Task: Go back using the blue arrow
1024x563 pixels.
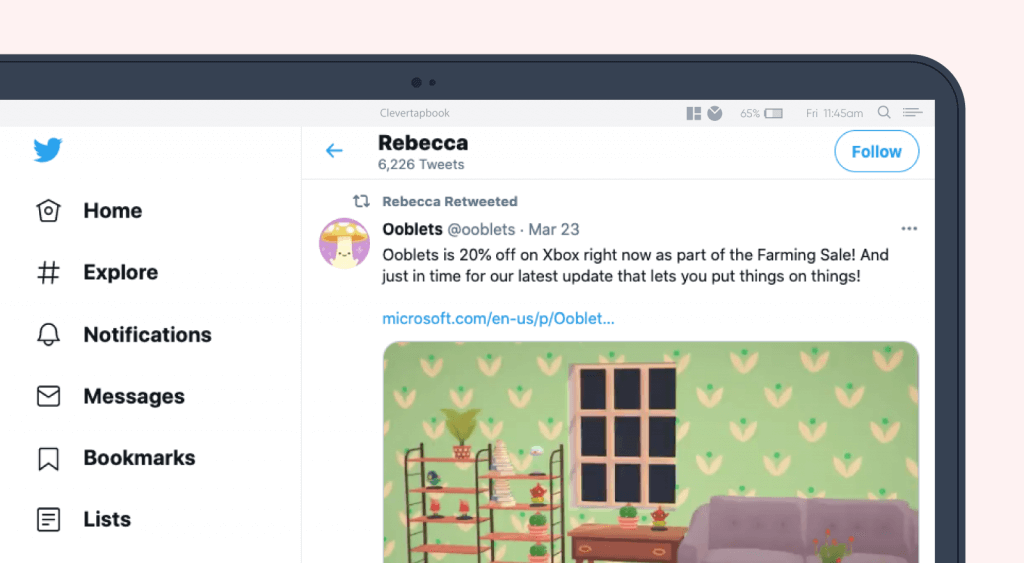Action: 334,151
